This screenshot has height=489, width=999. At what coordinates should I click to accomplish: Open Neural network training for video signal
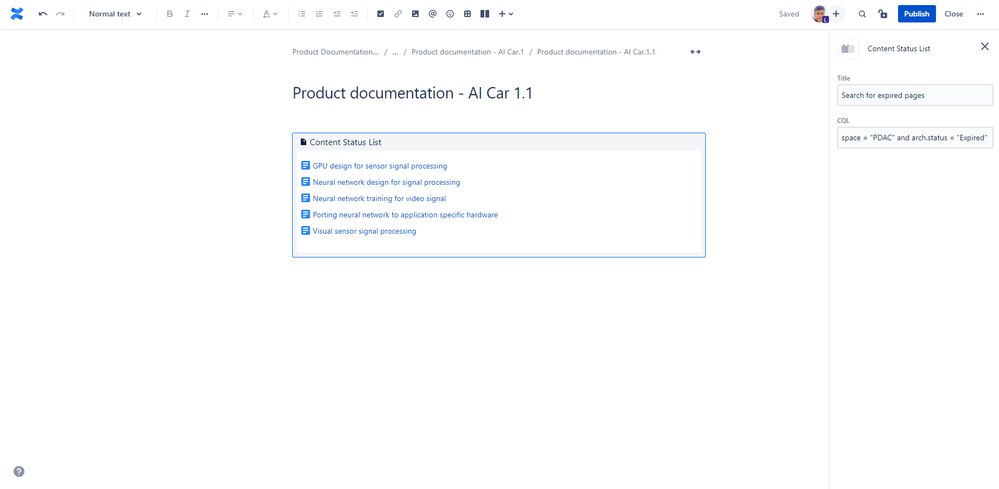[x=379, y=199]
